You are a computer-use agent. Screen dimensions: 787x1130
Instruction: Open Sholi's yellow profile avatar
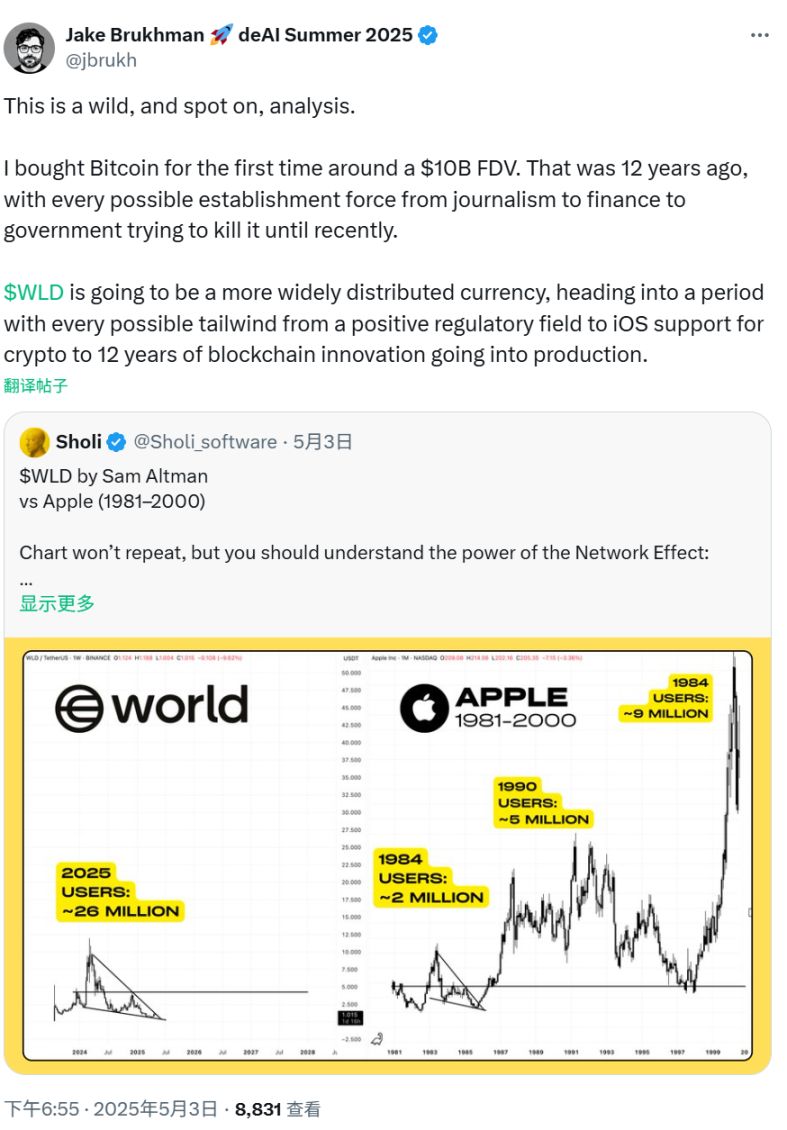tap(34, 442)
